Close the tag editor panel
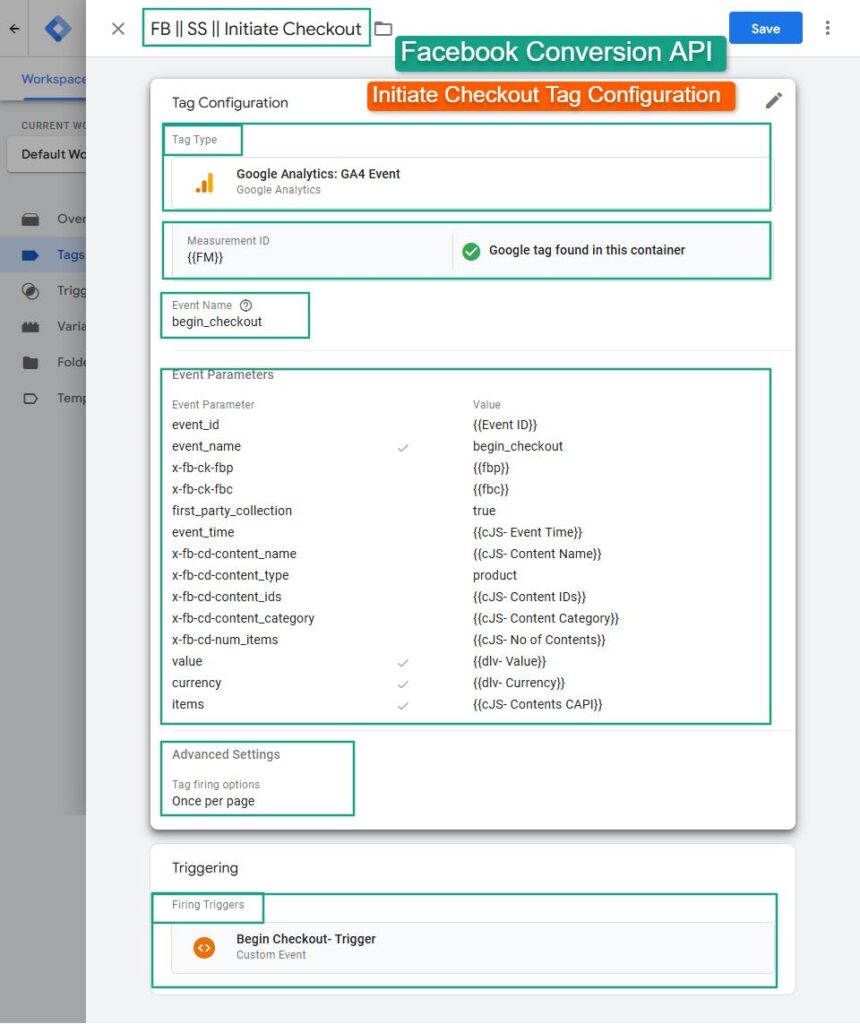The image size is (860, 1024). (118, 29)
